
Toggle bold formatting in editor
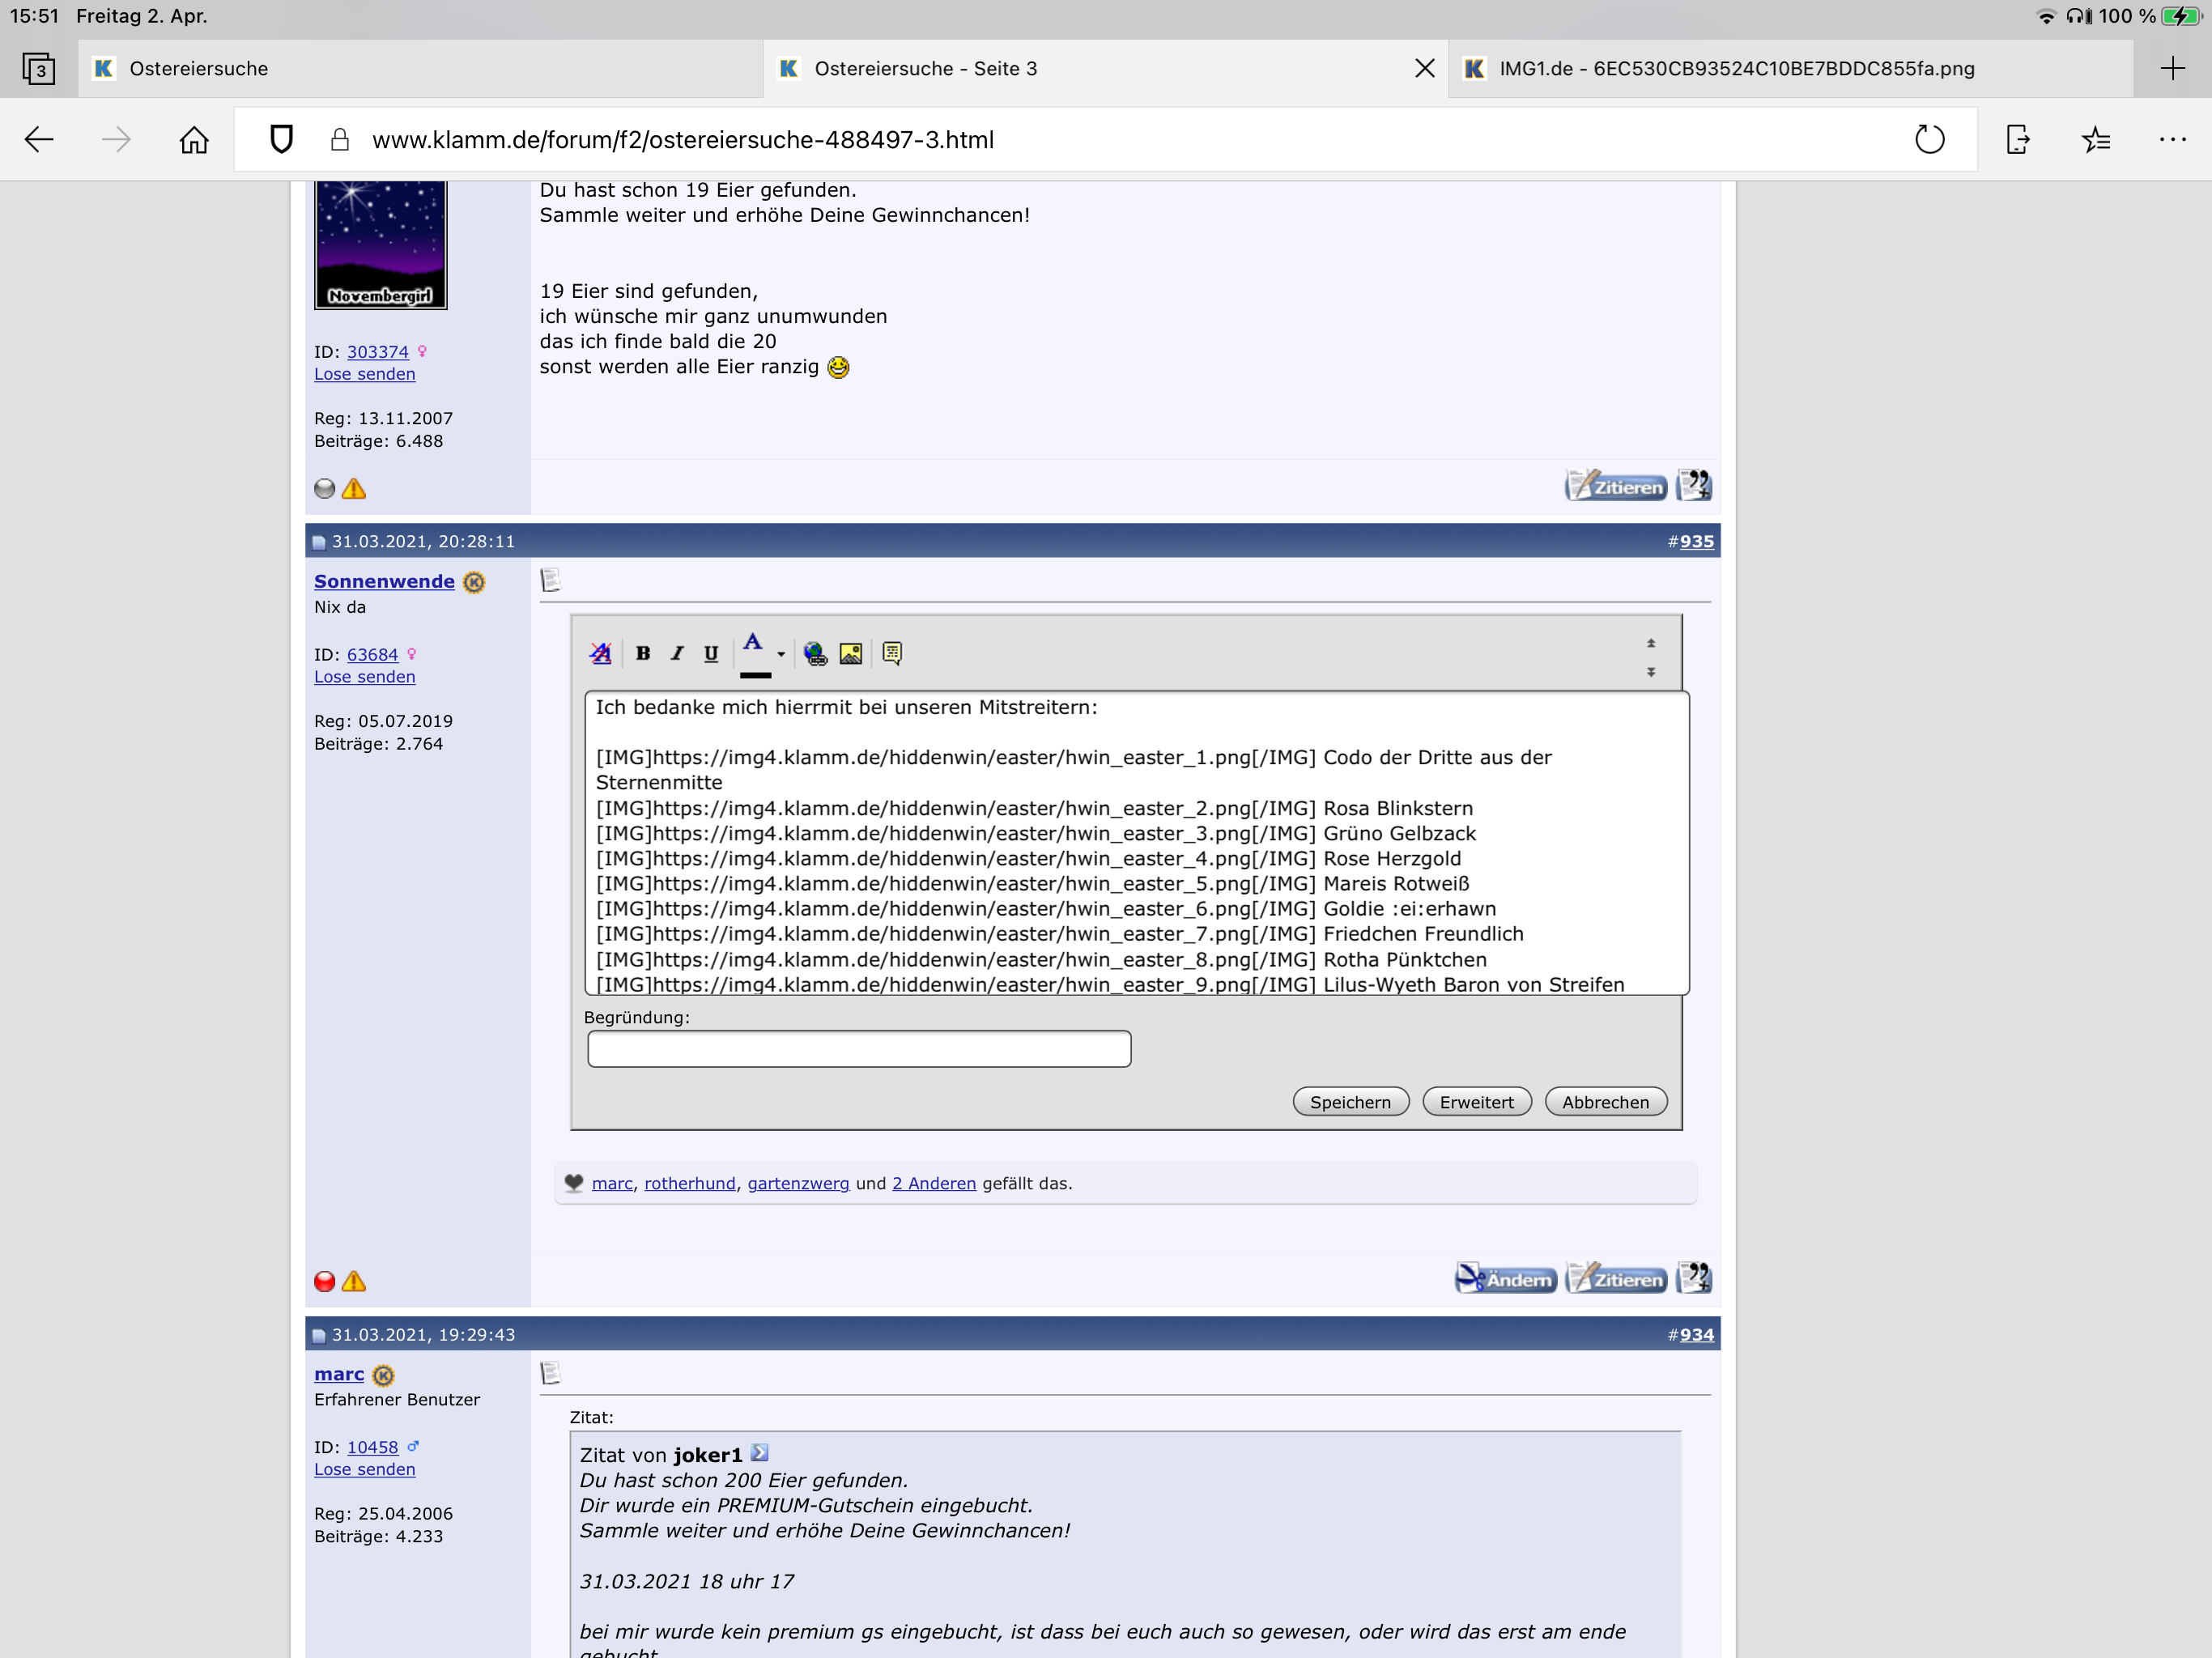click(643, 653)
